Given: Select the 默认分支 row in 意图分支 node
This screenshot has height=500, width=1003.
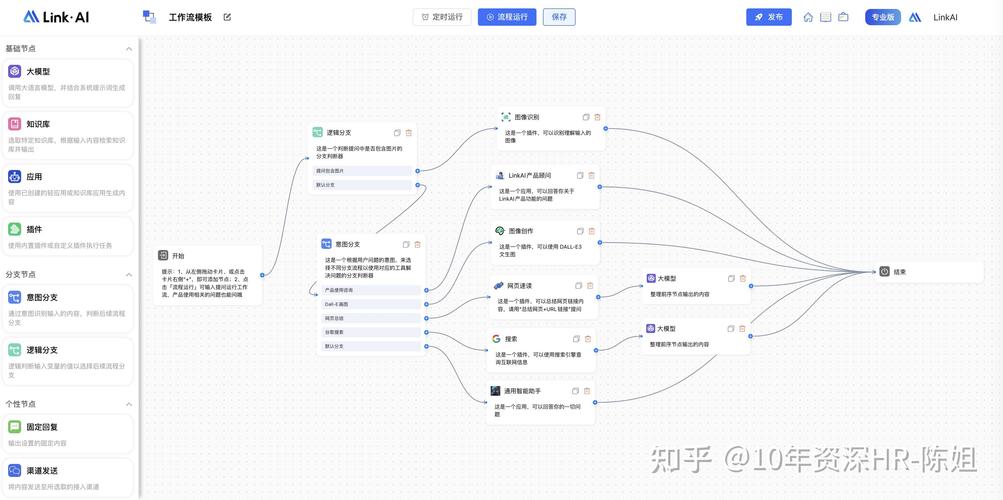Looking at the screenshot, I should 371,347.
